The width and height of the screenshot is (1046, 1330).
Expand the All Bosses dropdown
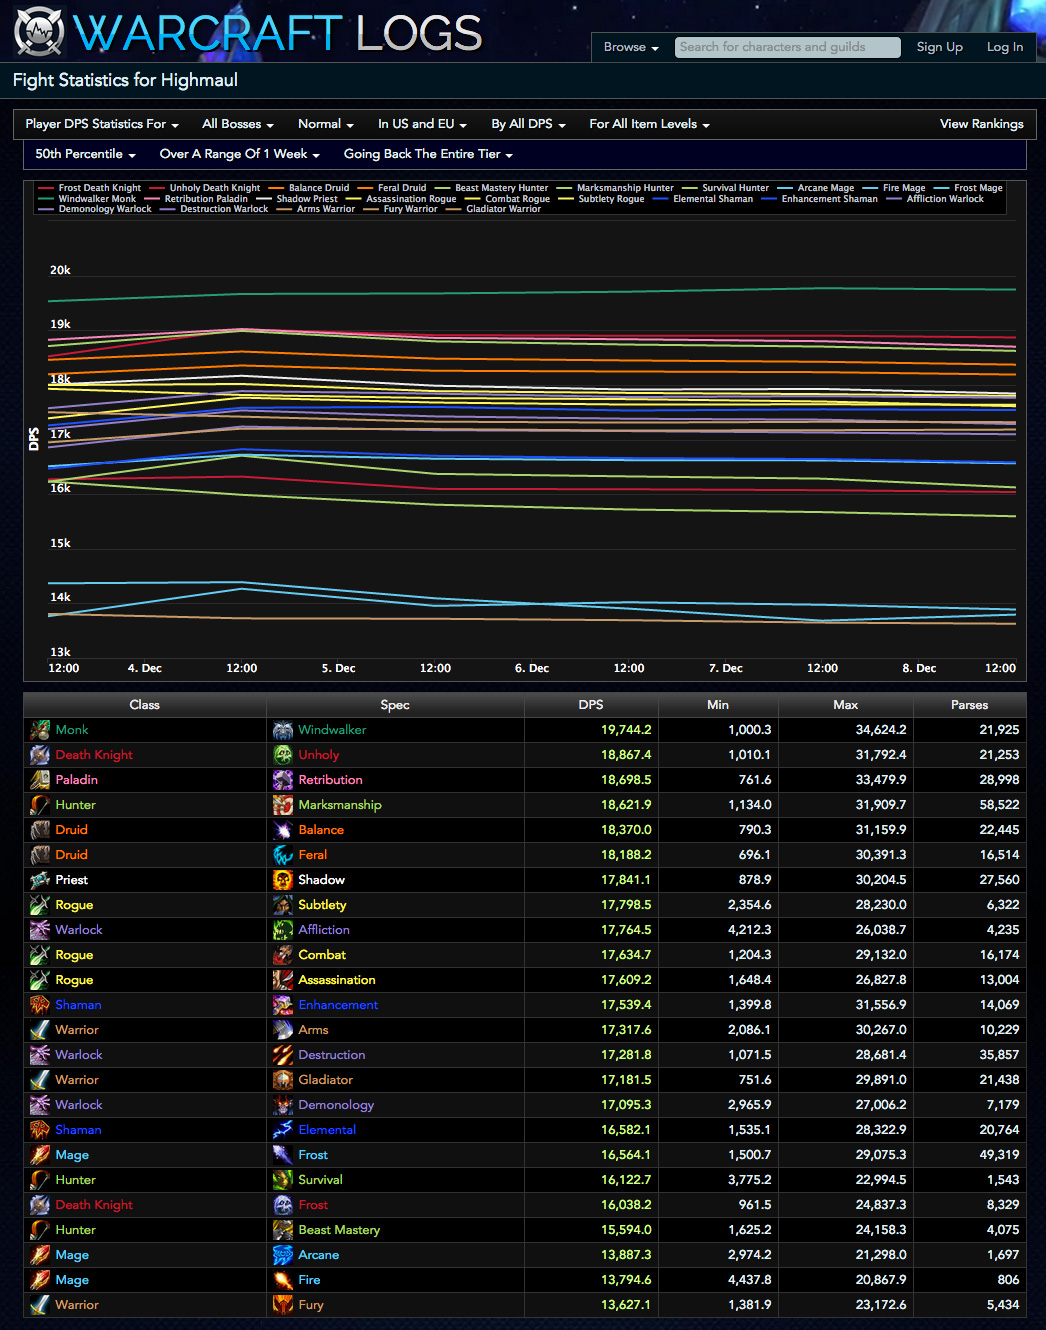tap(238, 124)
